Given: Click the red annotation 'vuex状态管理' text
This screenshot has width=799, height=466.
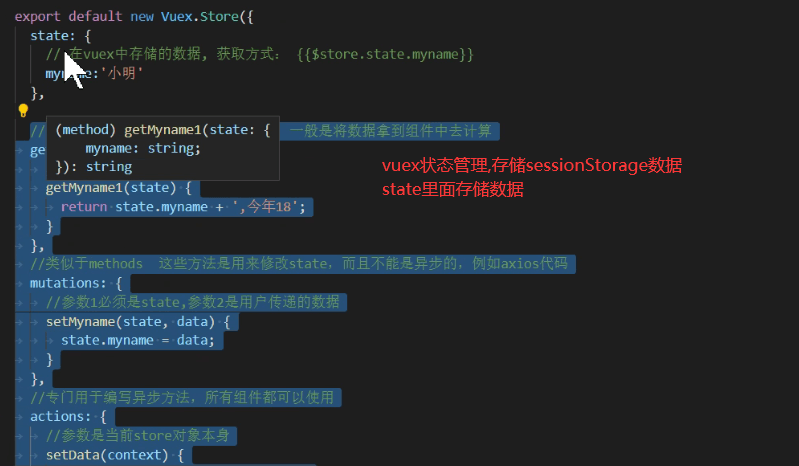Looking at the screenshot, I should (x=435, y=166).
